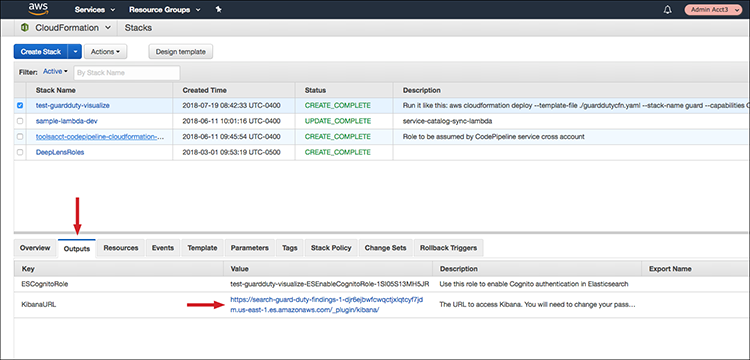This screenshot has width=750, height=360.
Task: Open the Kibana URL link
Action: 327,305
